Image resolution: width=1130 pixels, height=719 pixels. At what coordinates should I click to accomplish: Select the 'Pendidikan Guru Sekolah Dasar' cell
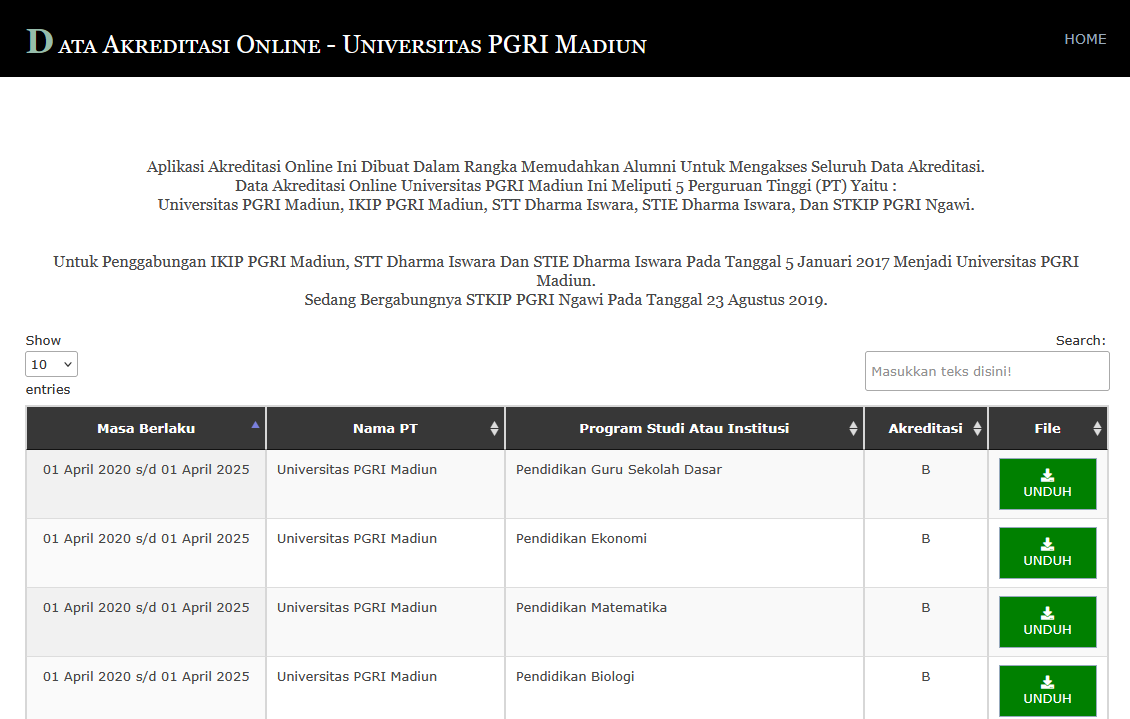685,484
